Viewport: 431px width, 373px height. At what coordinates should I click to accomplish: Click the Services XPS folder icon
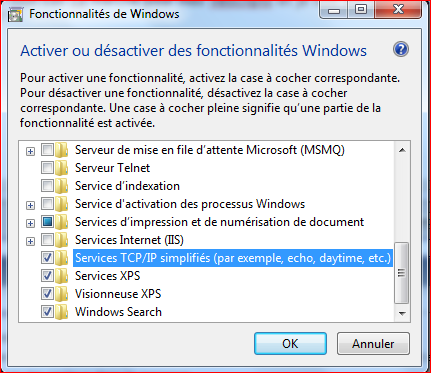point(62,276)
